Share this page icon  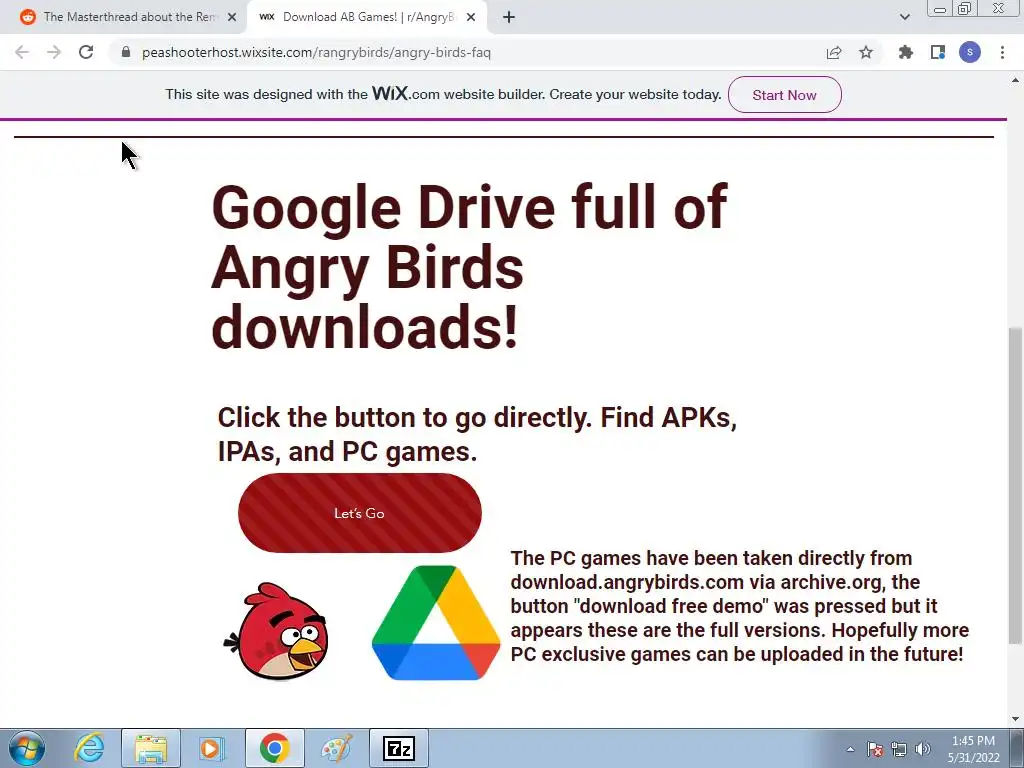pos(834,52)
